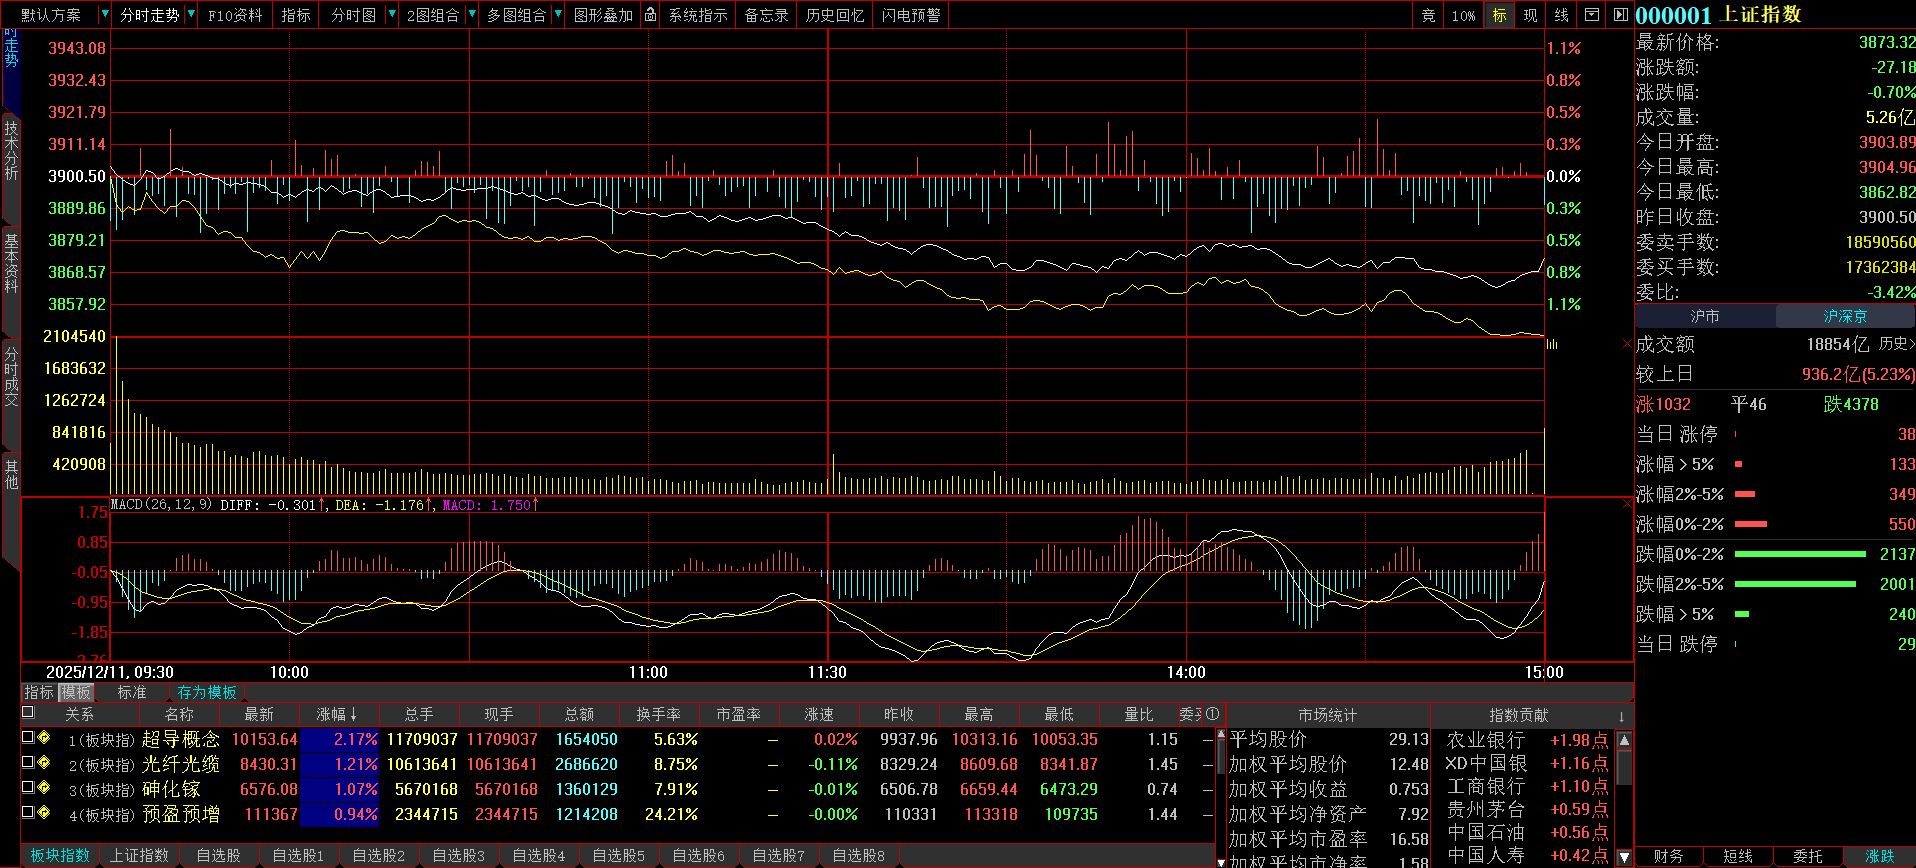Click the lock icon beside 图形叠加

pos(651,15)
